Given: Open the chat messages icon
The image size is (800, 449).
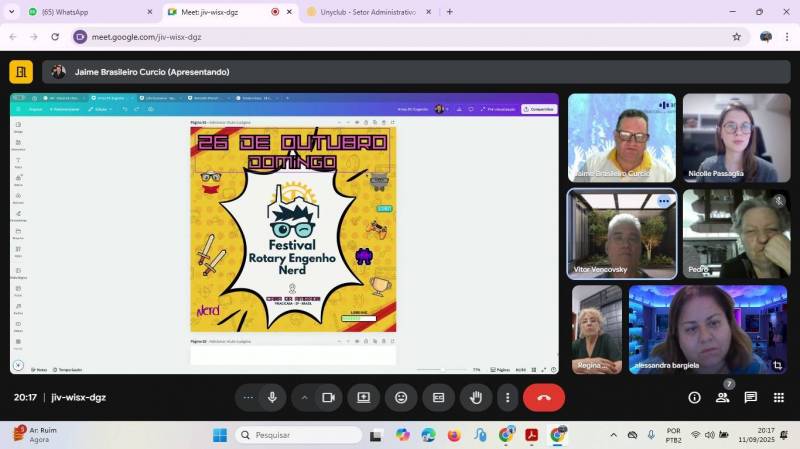Looking at the screenshot, I should 750,397.
